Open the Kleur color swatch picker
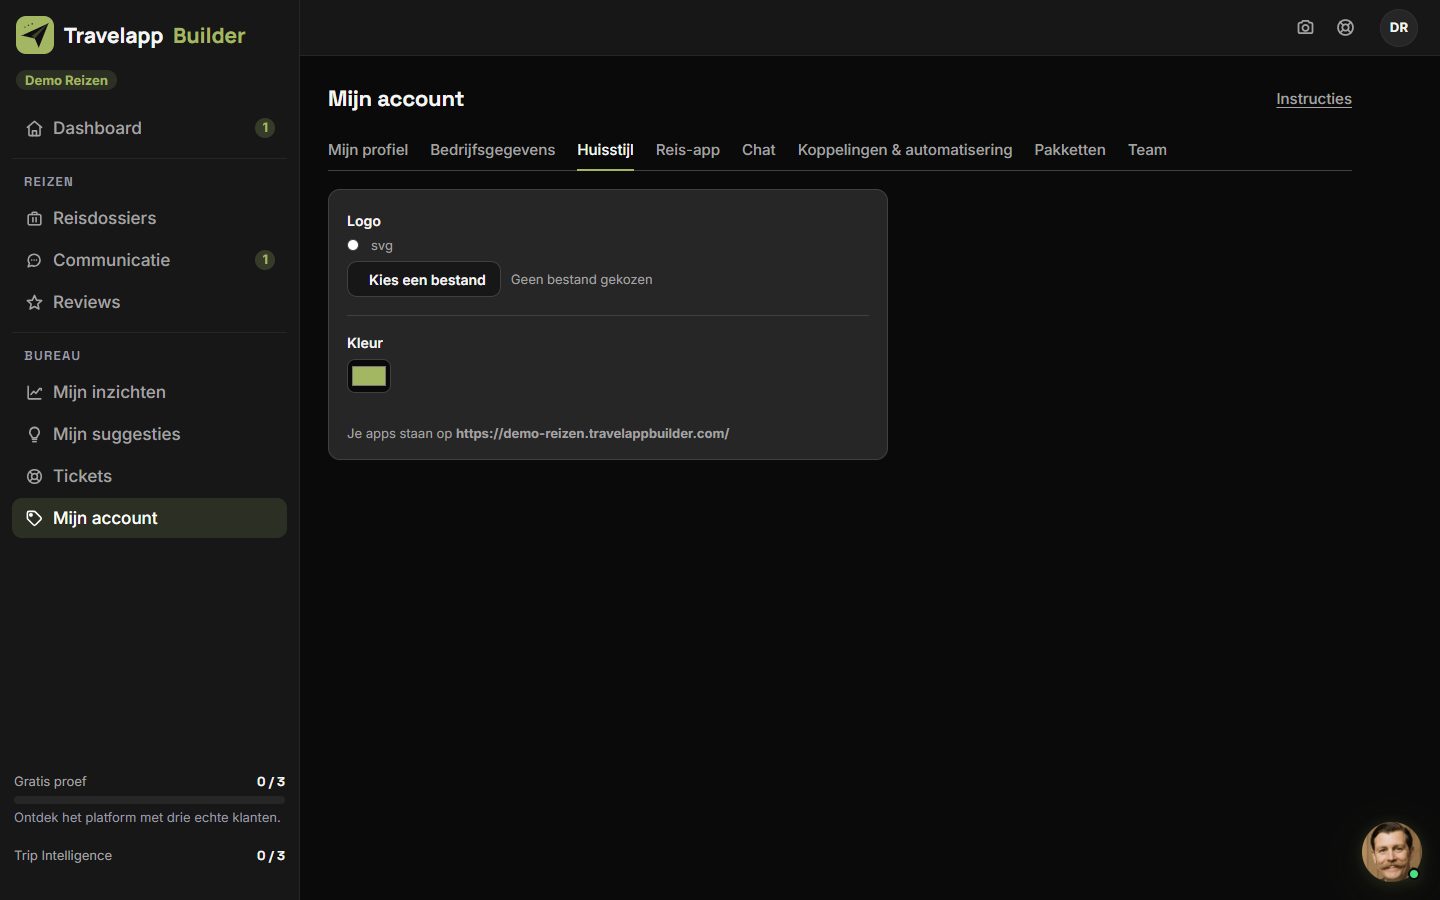 coord(369,376)
